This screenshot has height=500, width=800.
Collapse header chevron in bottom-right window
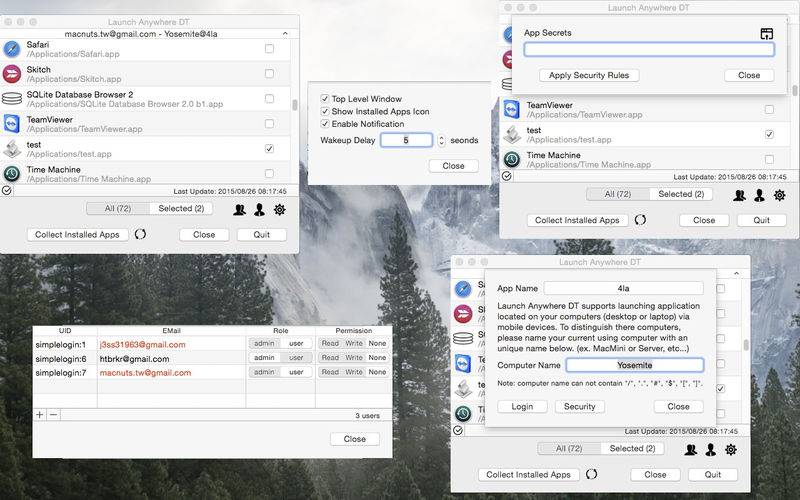tap(736, 273)
